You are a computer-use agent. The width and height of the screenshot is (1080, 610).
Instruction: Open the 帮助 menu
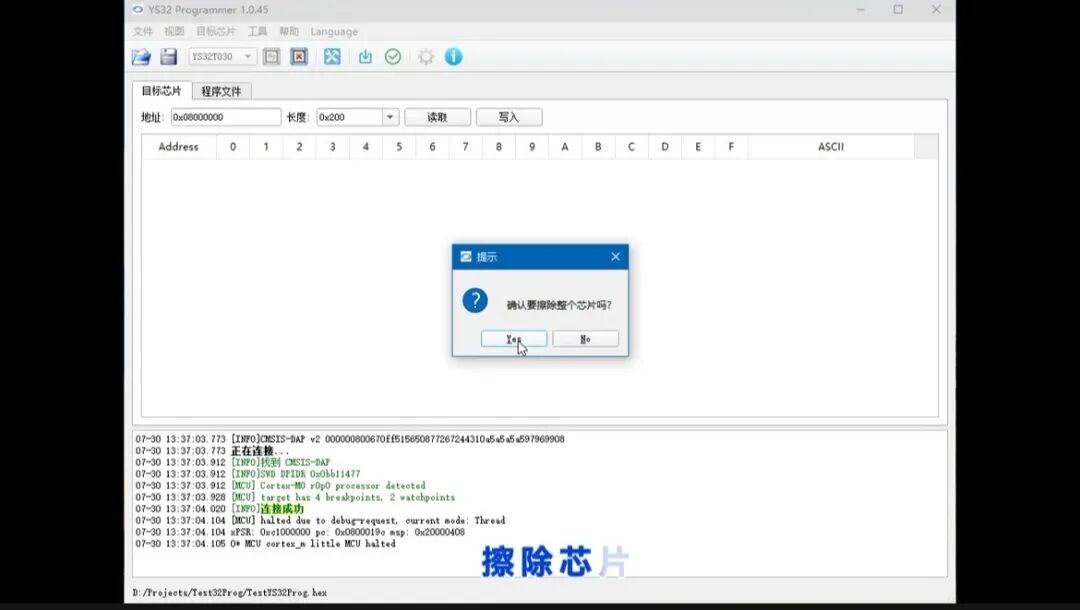(289, 31)
